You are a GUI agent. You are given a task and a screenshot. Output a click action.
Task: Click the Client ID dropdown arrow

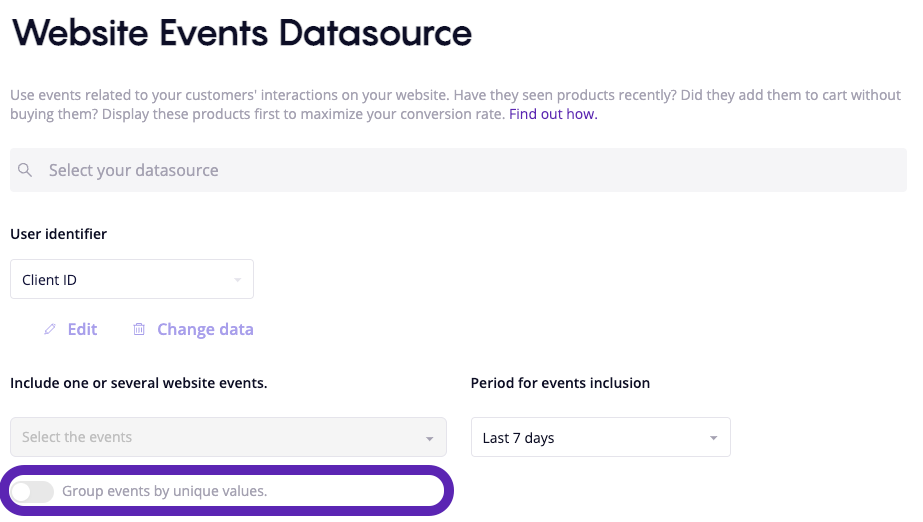[x=238, y=280]
